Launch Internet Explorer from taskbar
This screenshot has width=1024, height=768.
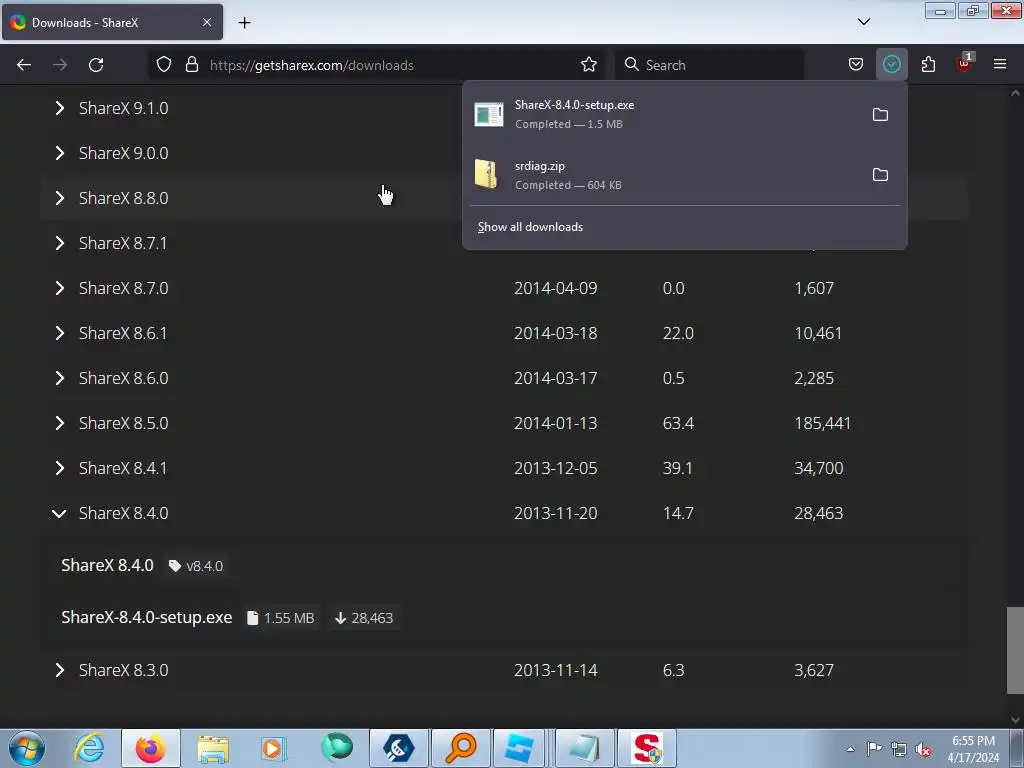[89, 748]
